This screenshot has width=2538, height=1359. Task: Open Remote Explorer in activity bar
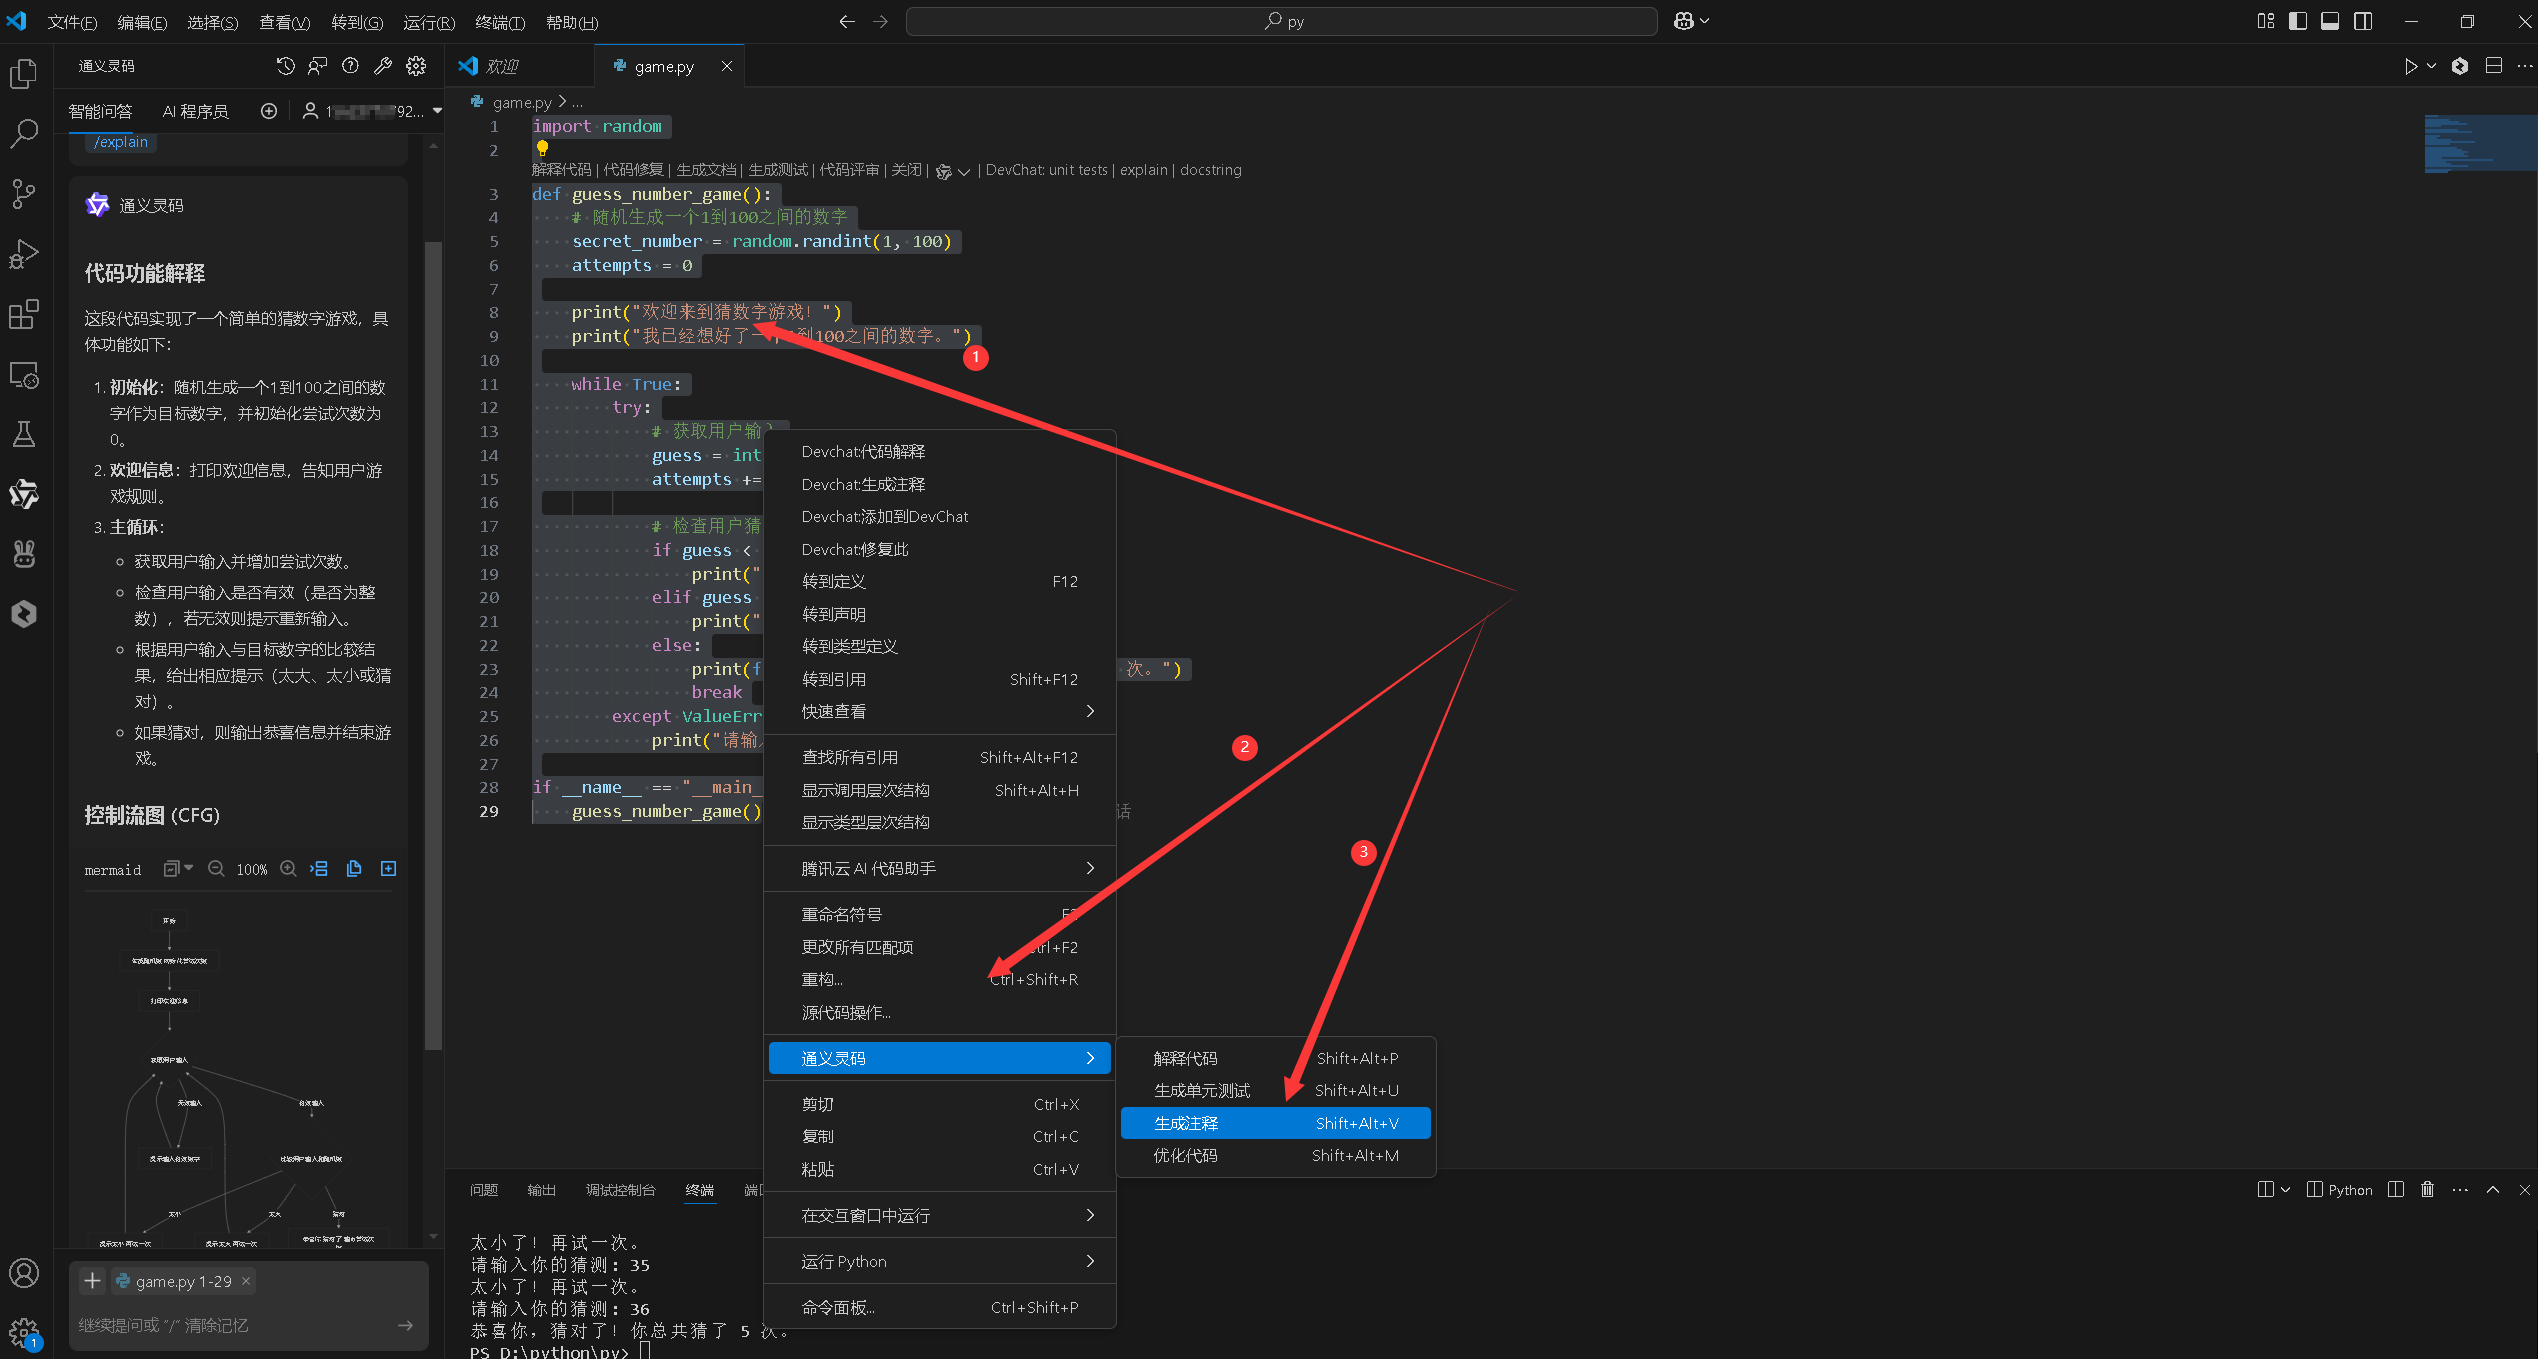(24, 375)
